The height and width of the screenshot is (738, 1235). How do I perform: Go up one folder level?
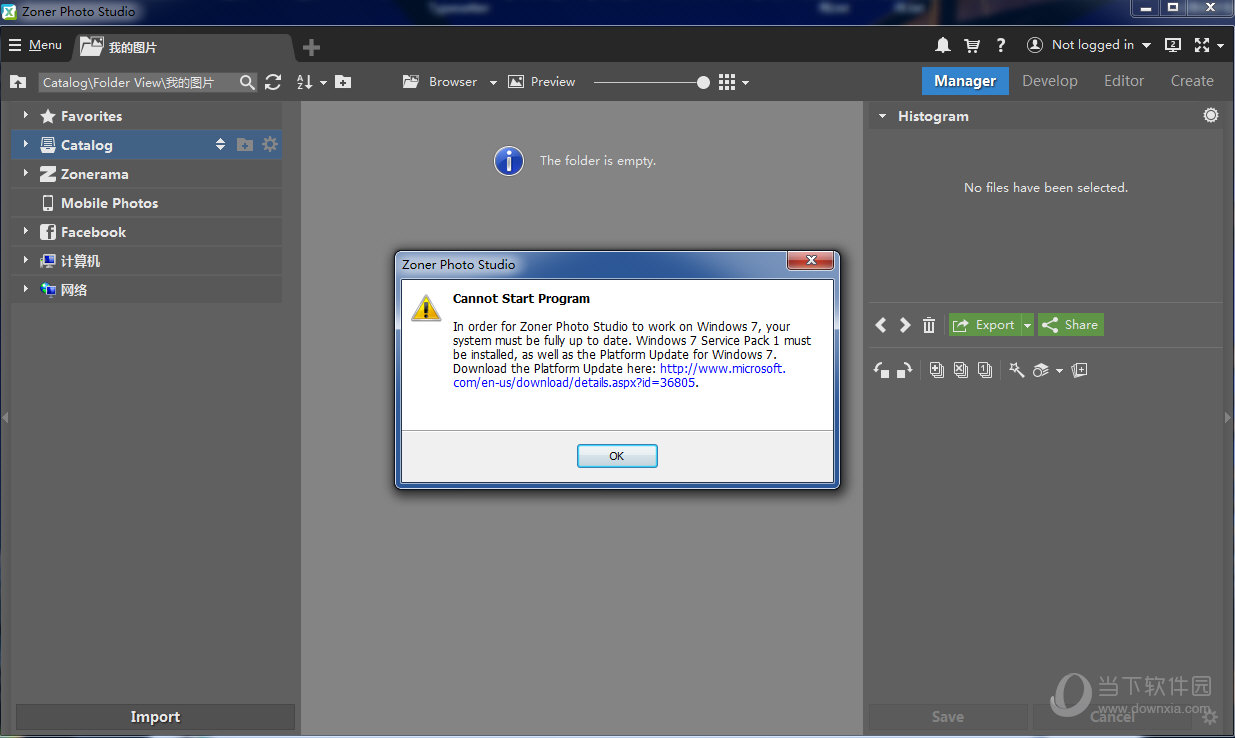[x=18, y=82]
